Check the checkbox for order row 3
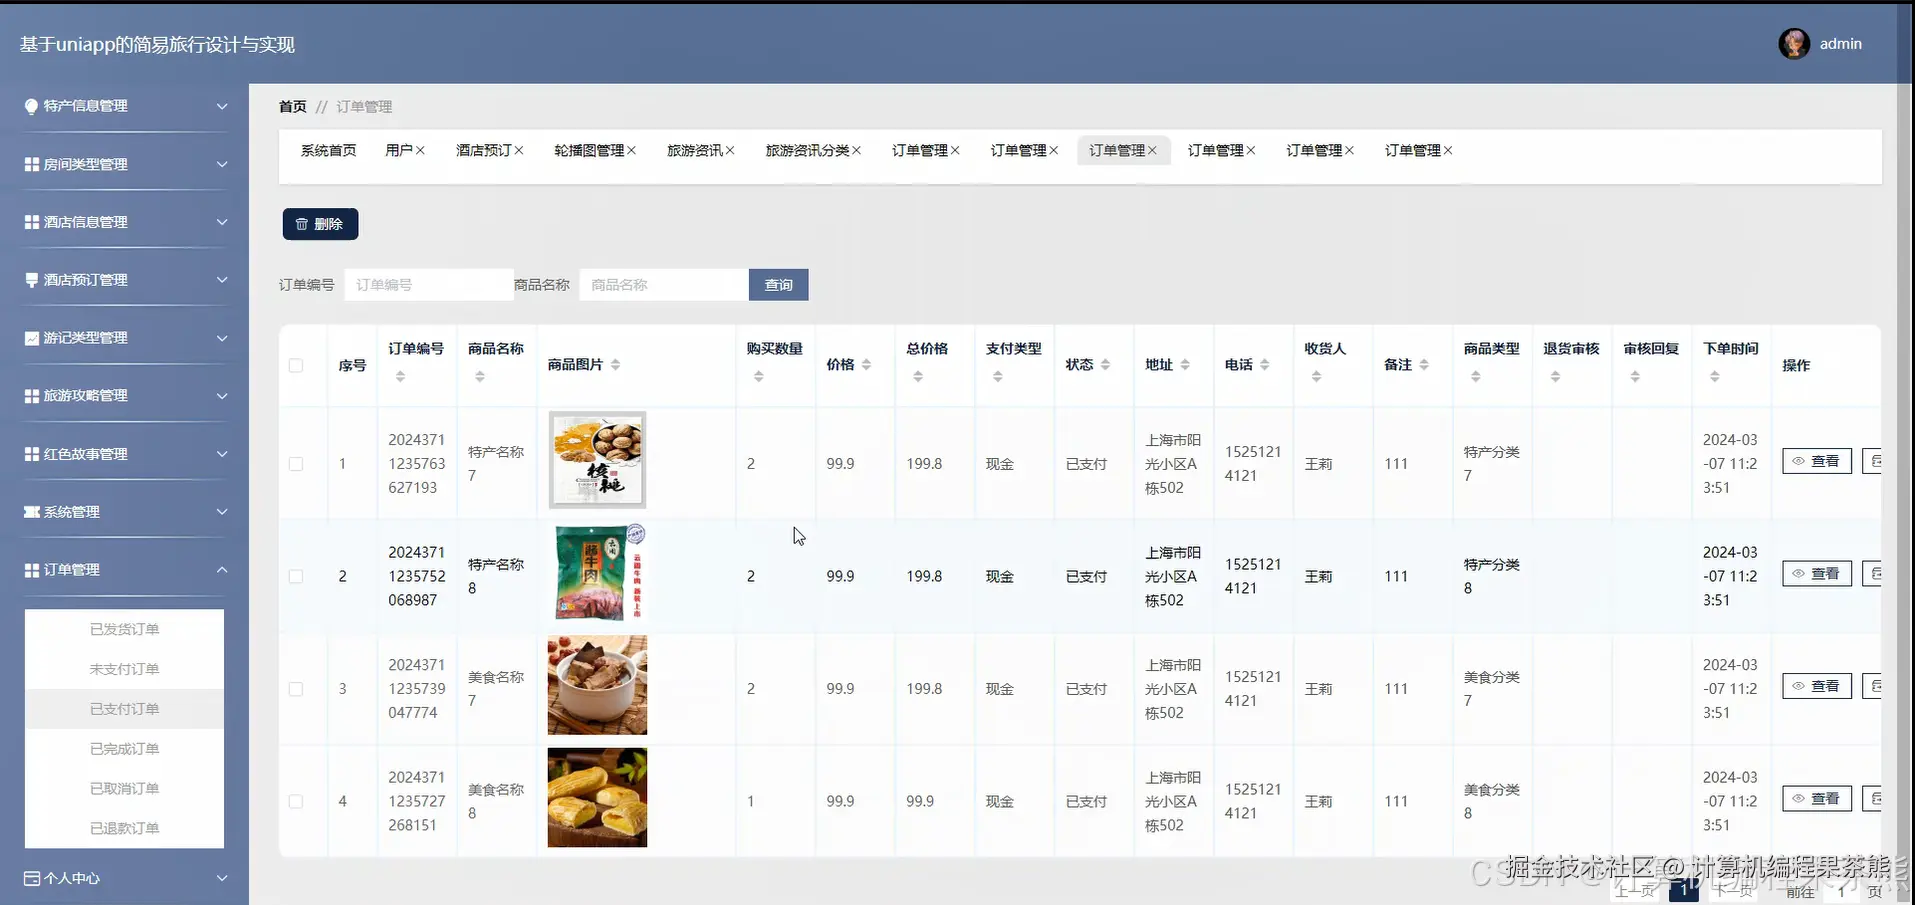Image resolution: width=1915 pixels, height=905 pixels. tap(296, 688)
